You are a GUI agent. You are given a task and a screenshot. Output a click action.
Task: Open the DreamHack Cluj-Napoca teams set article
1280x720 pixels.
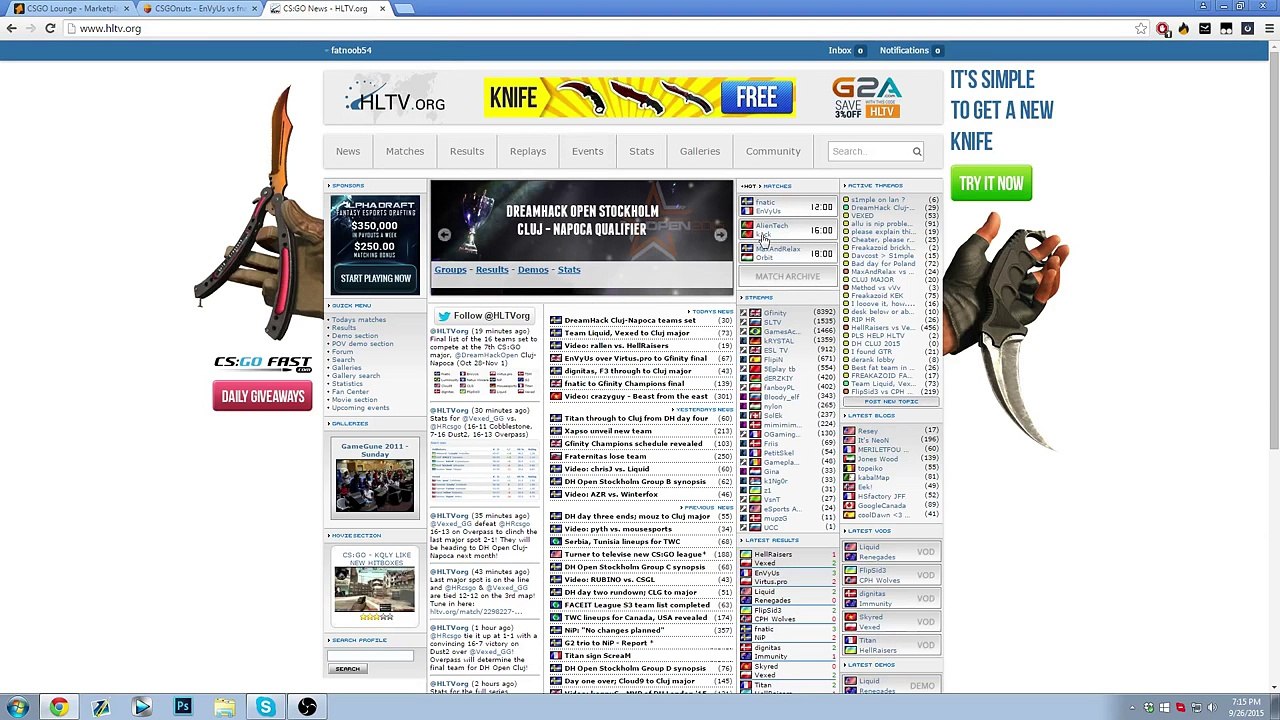[x=630, y=321]
